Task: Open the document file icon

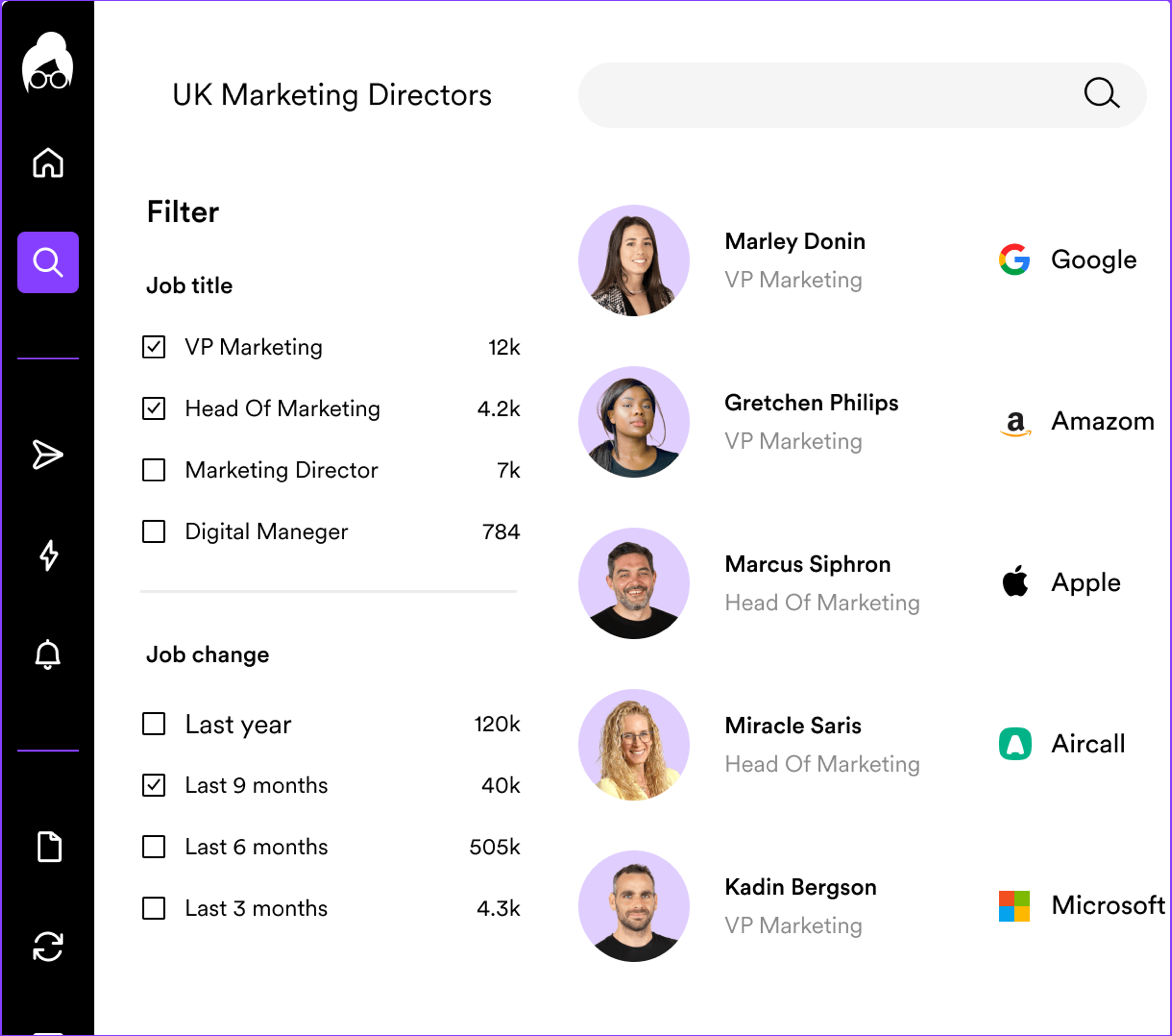Action: 49,846
